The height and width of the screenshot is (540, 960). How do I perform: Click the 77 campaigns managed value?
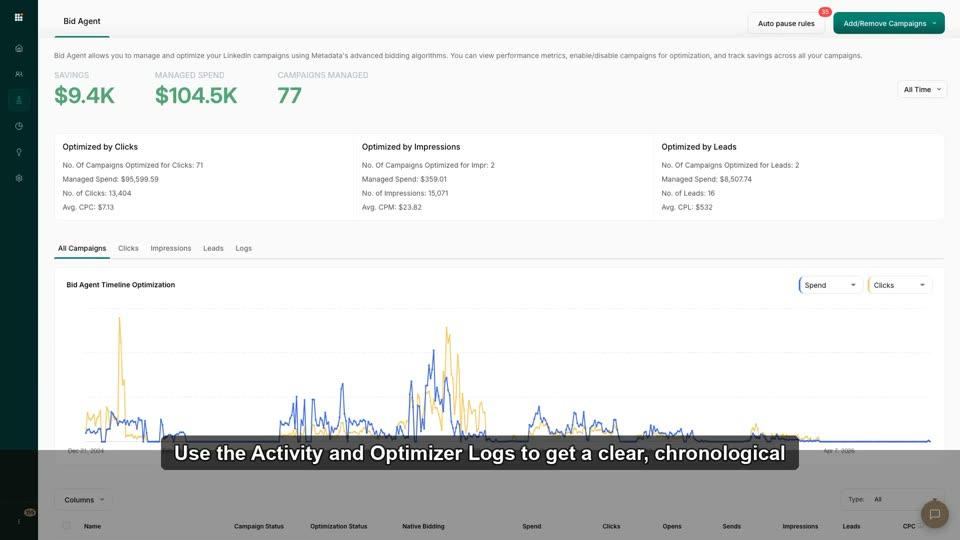pos(290,96)
